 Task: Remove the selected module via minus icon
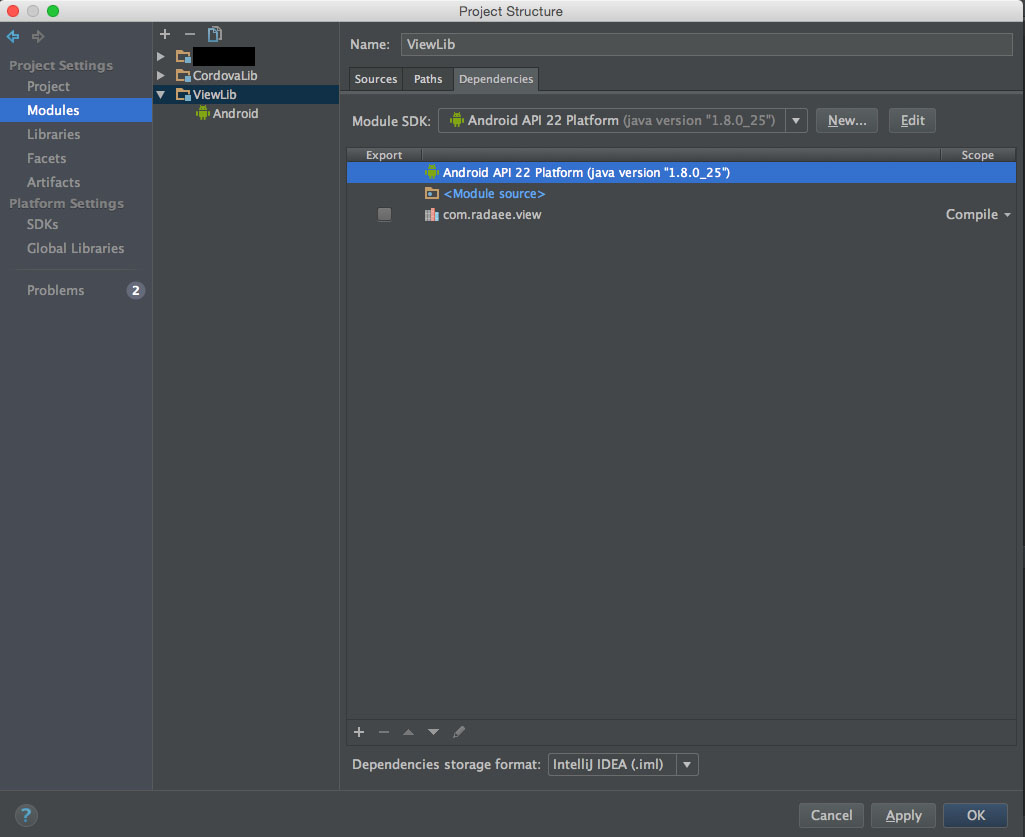[189, 34]
